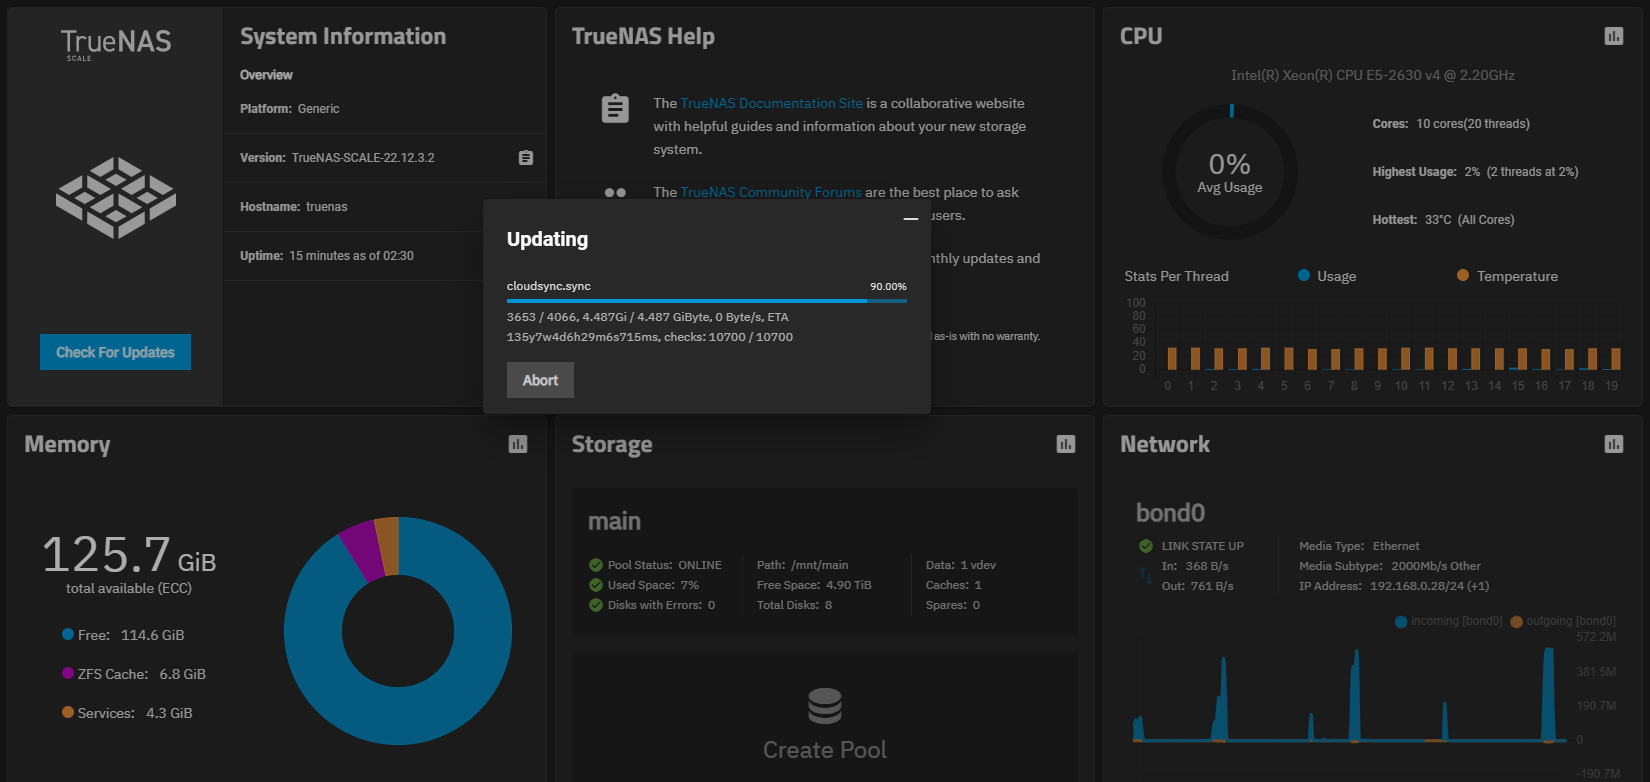Screen dimensions: 1650x782
Task: Click the Caches: 1 value
Action: (x=954, y=585)
